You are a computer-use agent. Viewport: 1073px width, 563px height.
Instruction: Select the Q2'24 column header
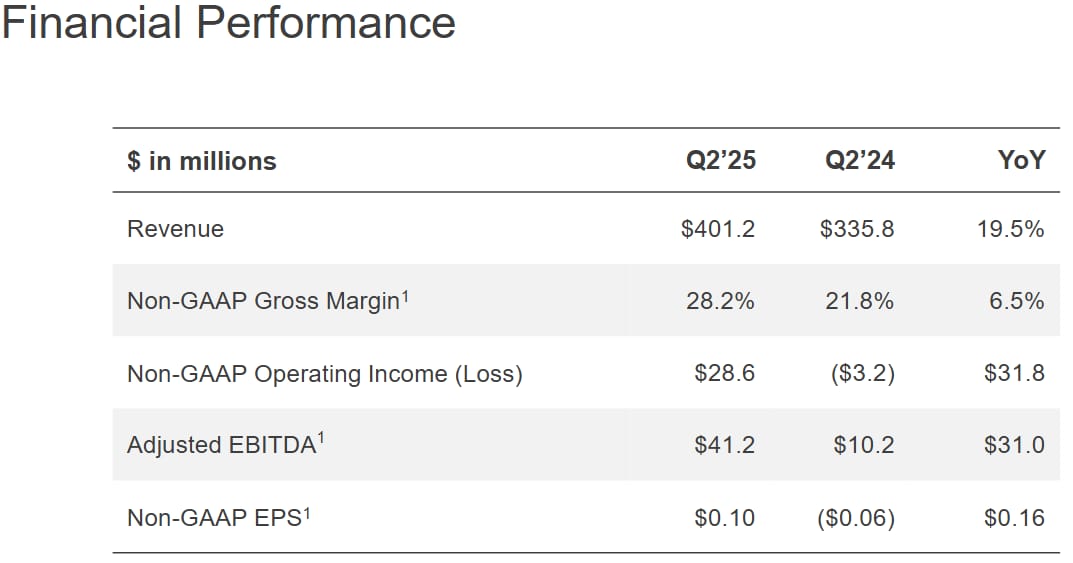tap(858, 161)
